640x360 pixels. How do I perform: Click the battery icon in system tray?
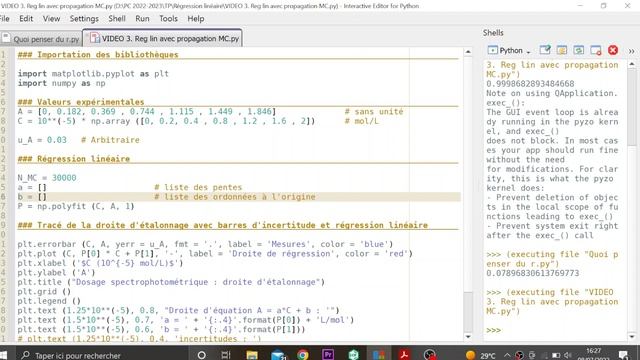coord(556,355)
